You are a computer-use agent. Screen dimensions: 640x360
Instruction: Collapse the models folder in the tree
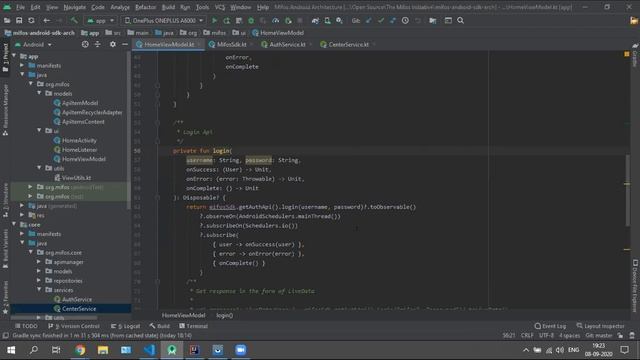pyautogui.click(x=40, y=93)
